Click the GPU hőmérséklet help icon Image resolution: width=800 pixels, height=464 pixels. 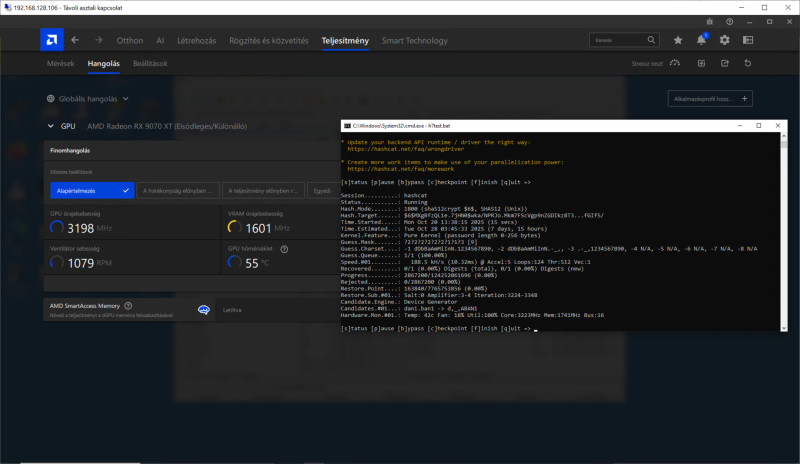coord(284,249)
